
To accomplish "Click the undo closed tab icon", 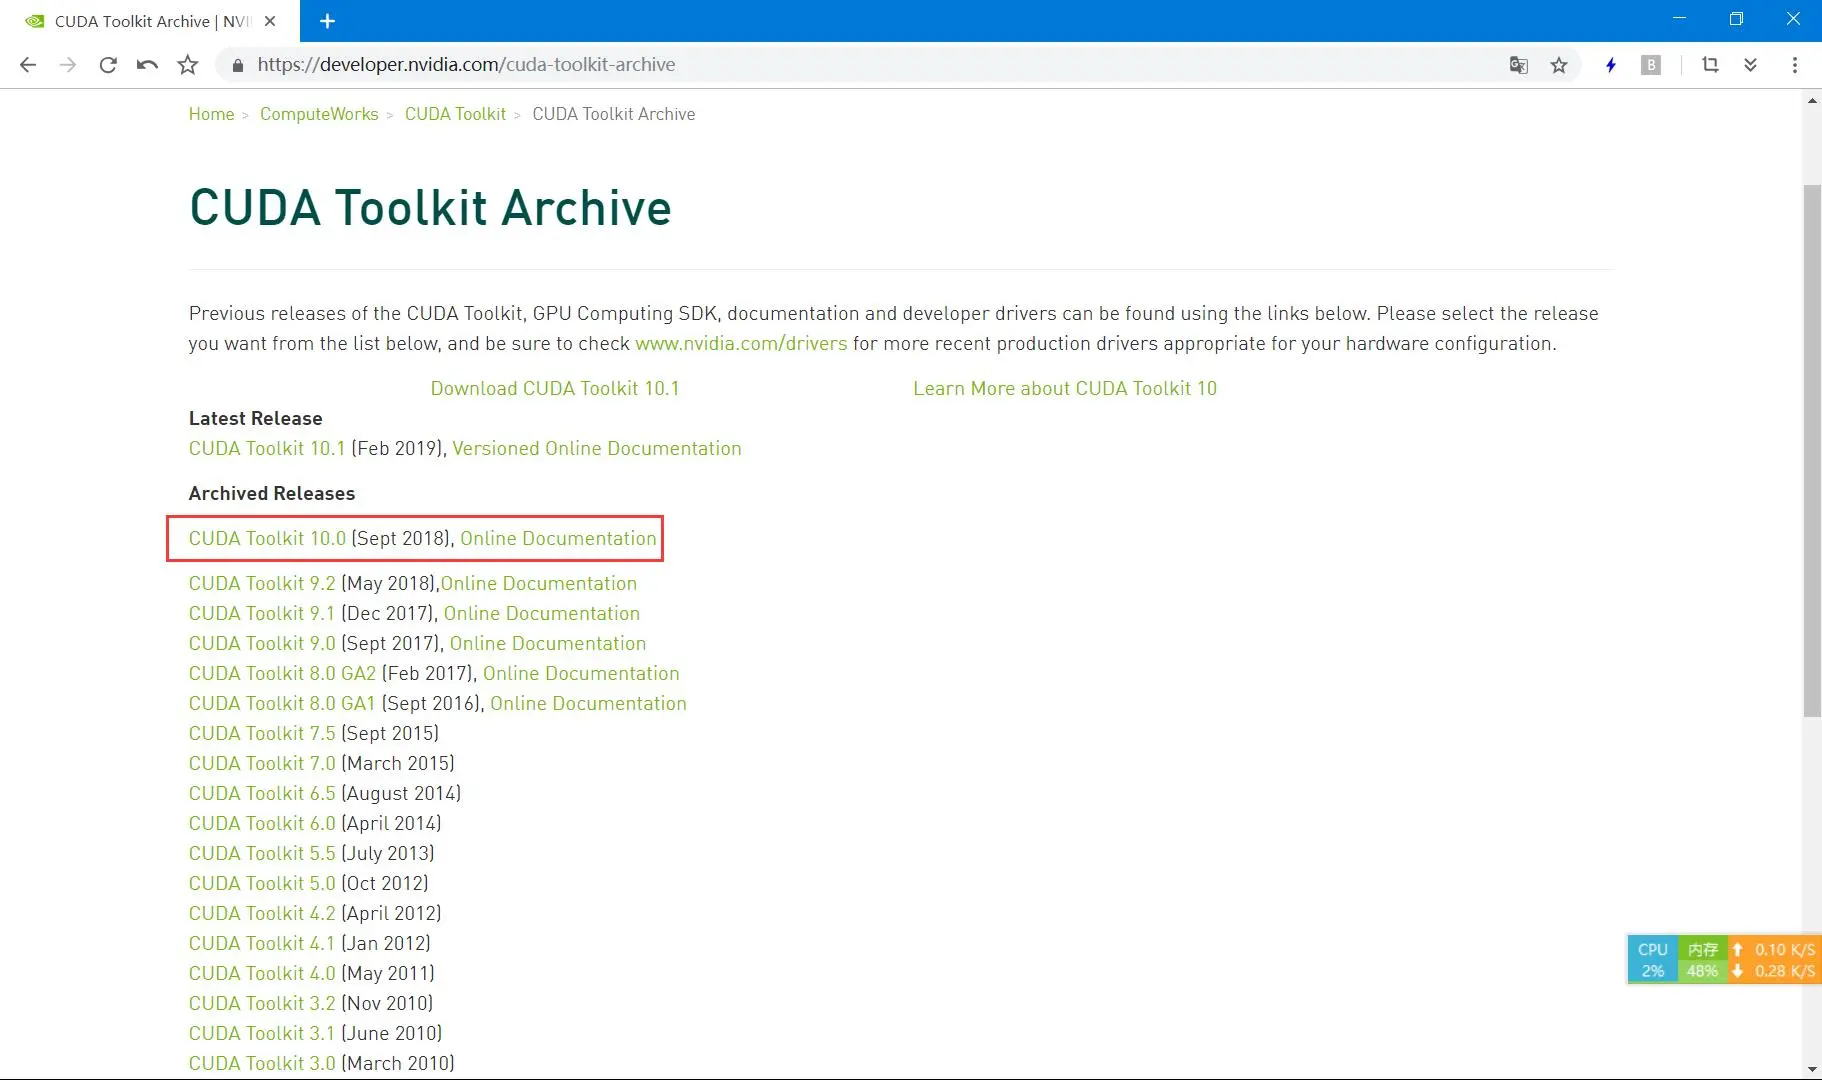I will [147, 65].
